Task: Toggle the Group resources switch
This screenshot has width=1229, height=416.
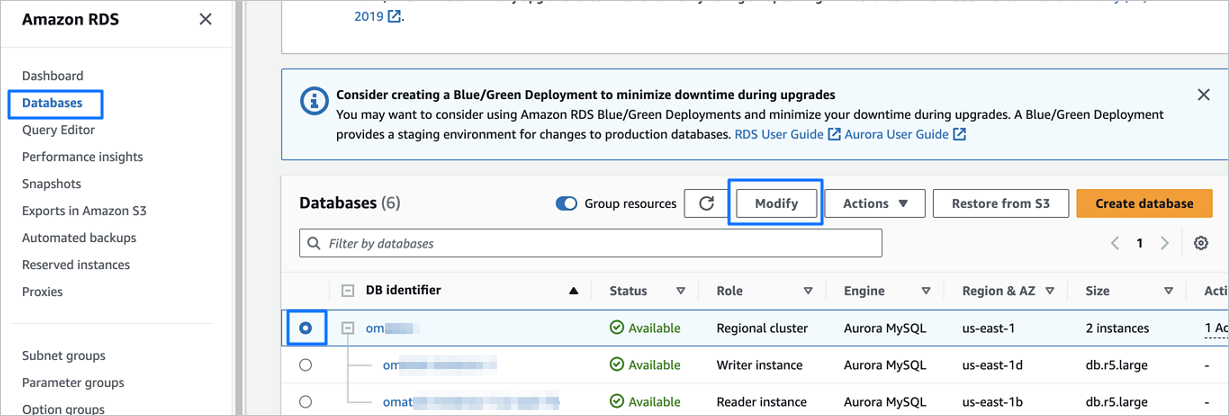Action: tap(566, 203)
